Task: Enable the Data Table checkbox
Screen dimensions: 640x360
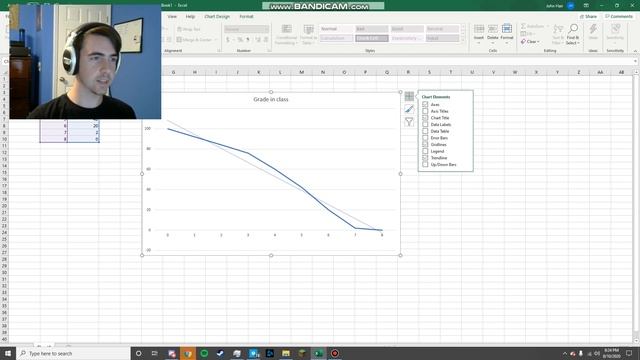Action: point(425,131)
